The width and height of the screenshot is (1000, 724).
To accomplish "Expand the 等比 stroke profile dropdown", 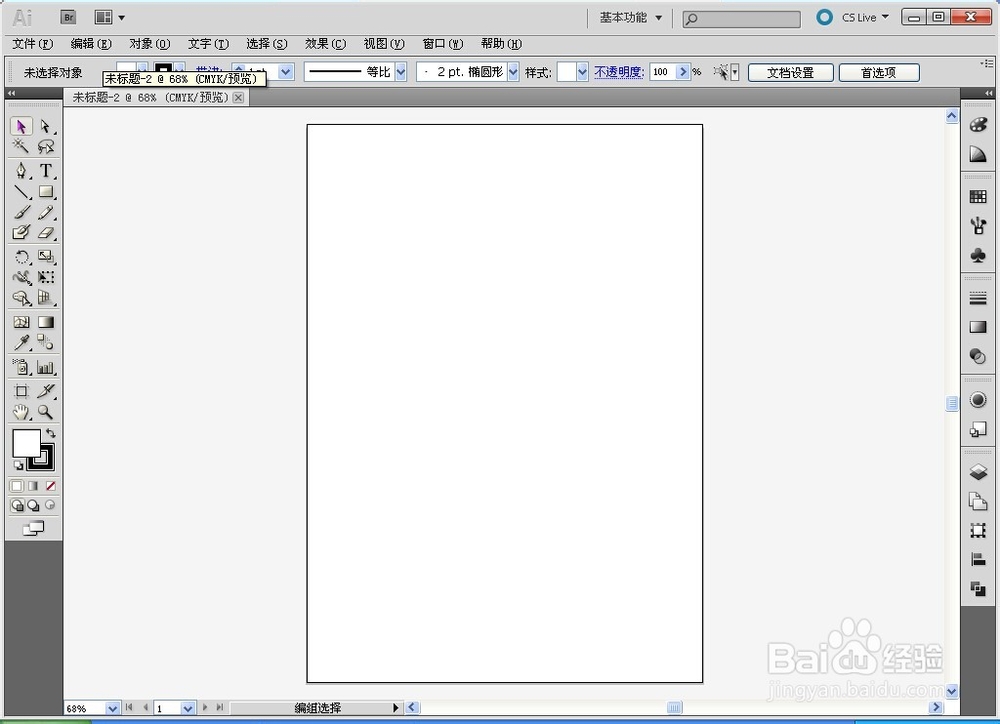I will (401, 72).
